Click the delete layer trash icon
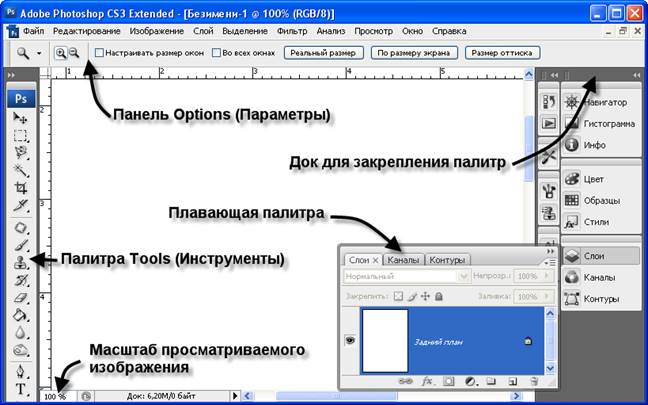648x405 pixels. (534, 381)
